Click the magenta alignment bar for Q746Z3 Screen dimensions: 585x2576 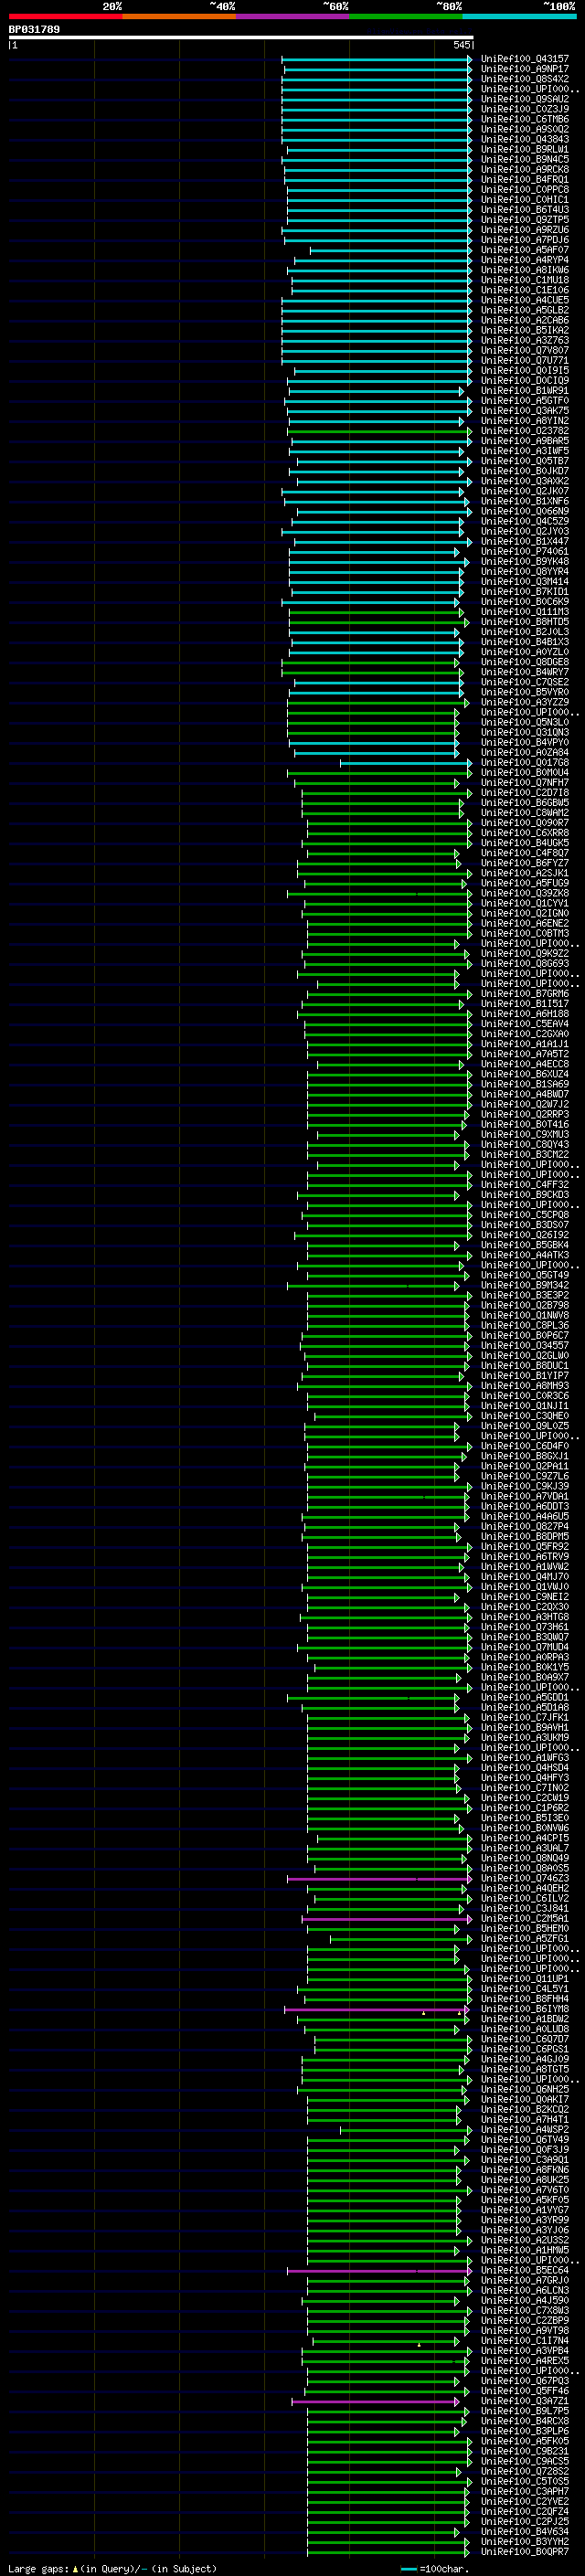379,1879
